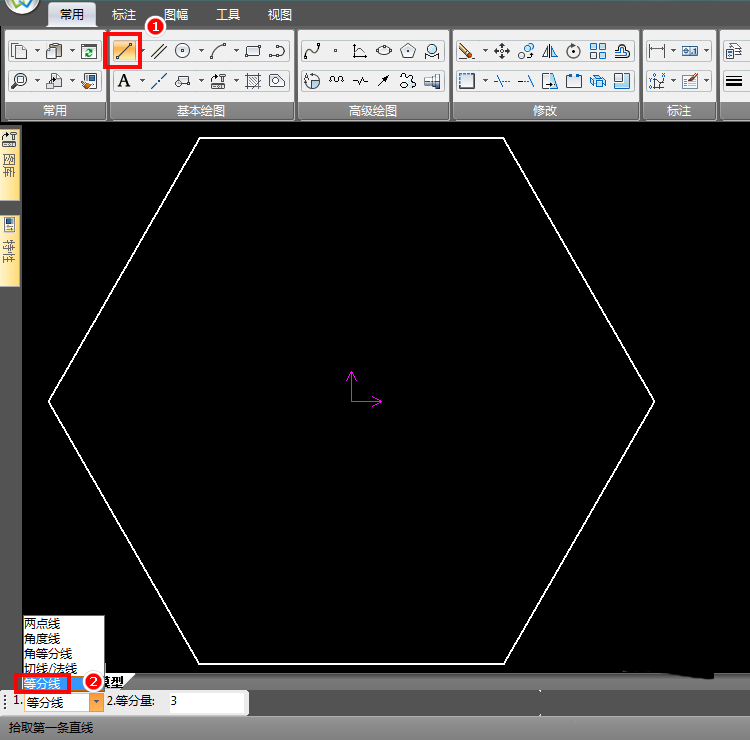Switch to the 工具 ribbon tab
Screen dimensions: 750x740
coord(228,15)
